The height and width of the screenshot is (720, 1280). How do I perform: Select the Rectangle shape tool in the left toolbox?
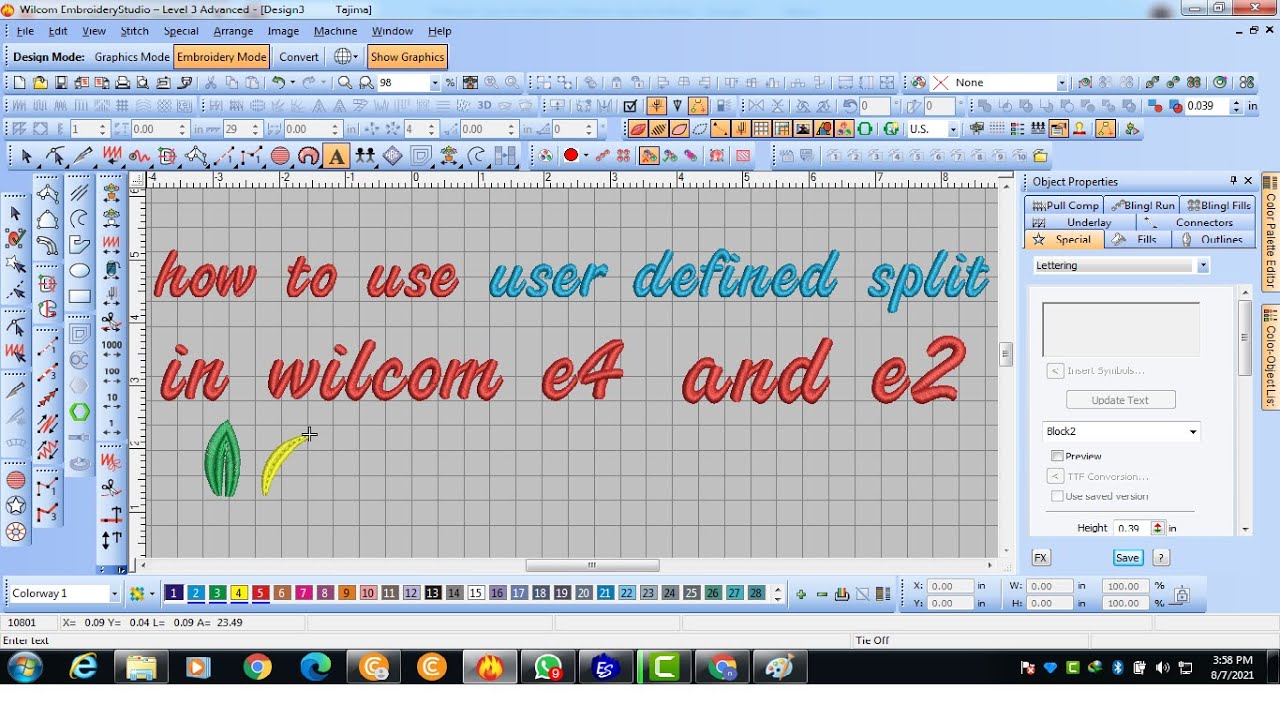point(80,297)
